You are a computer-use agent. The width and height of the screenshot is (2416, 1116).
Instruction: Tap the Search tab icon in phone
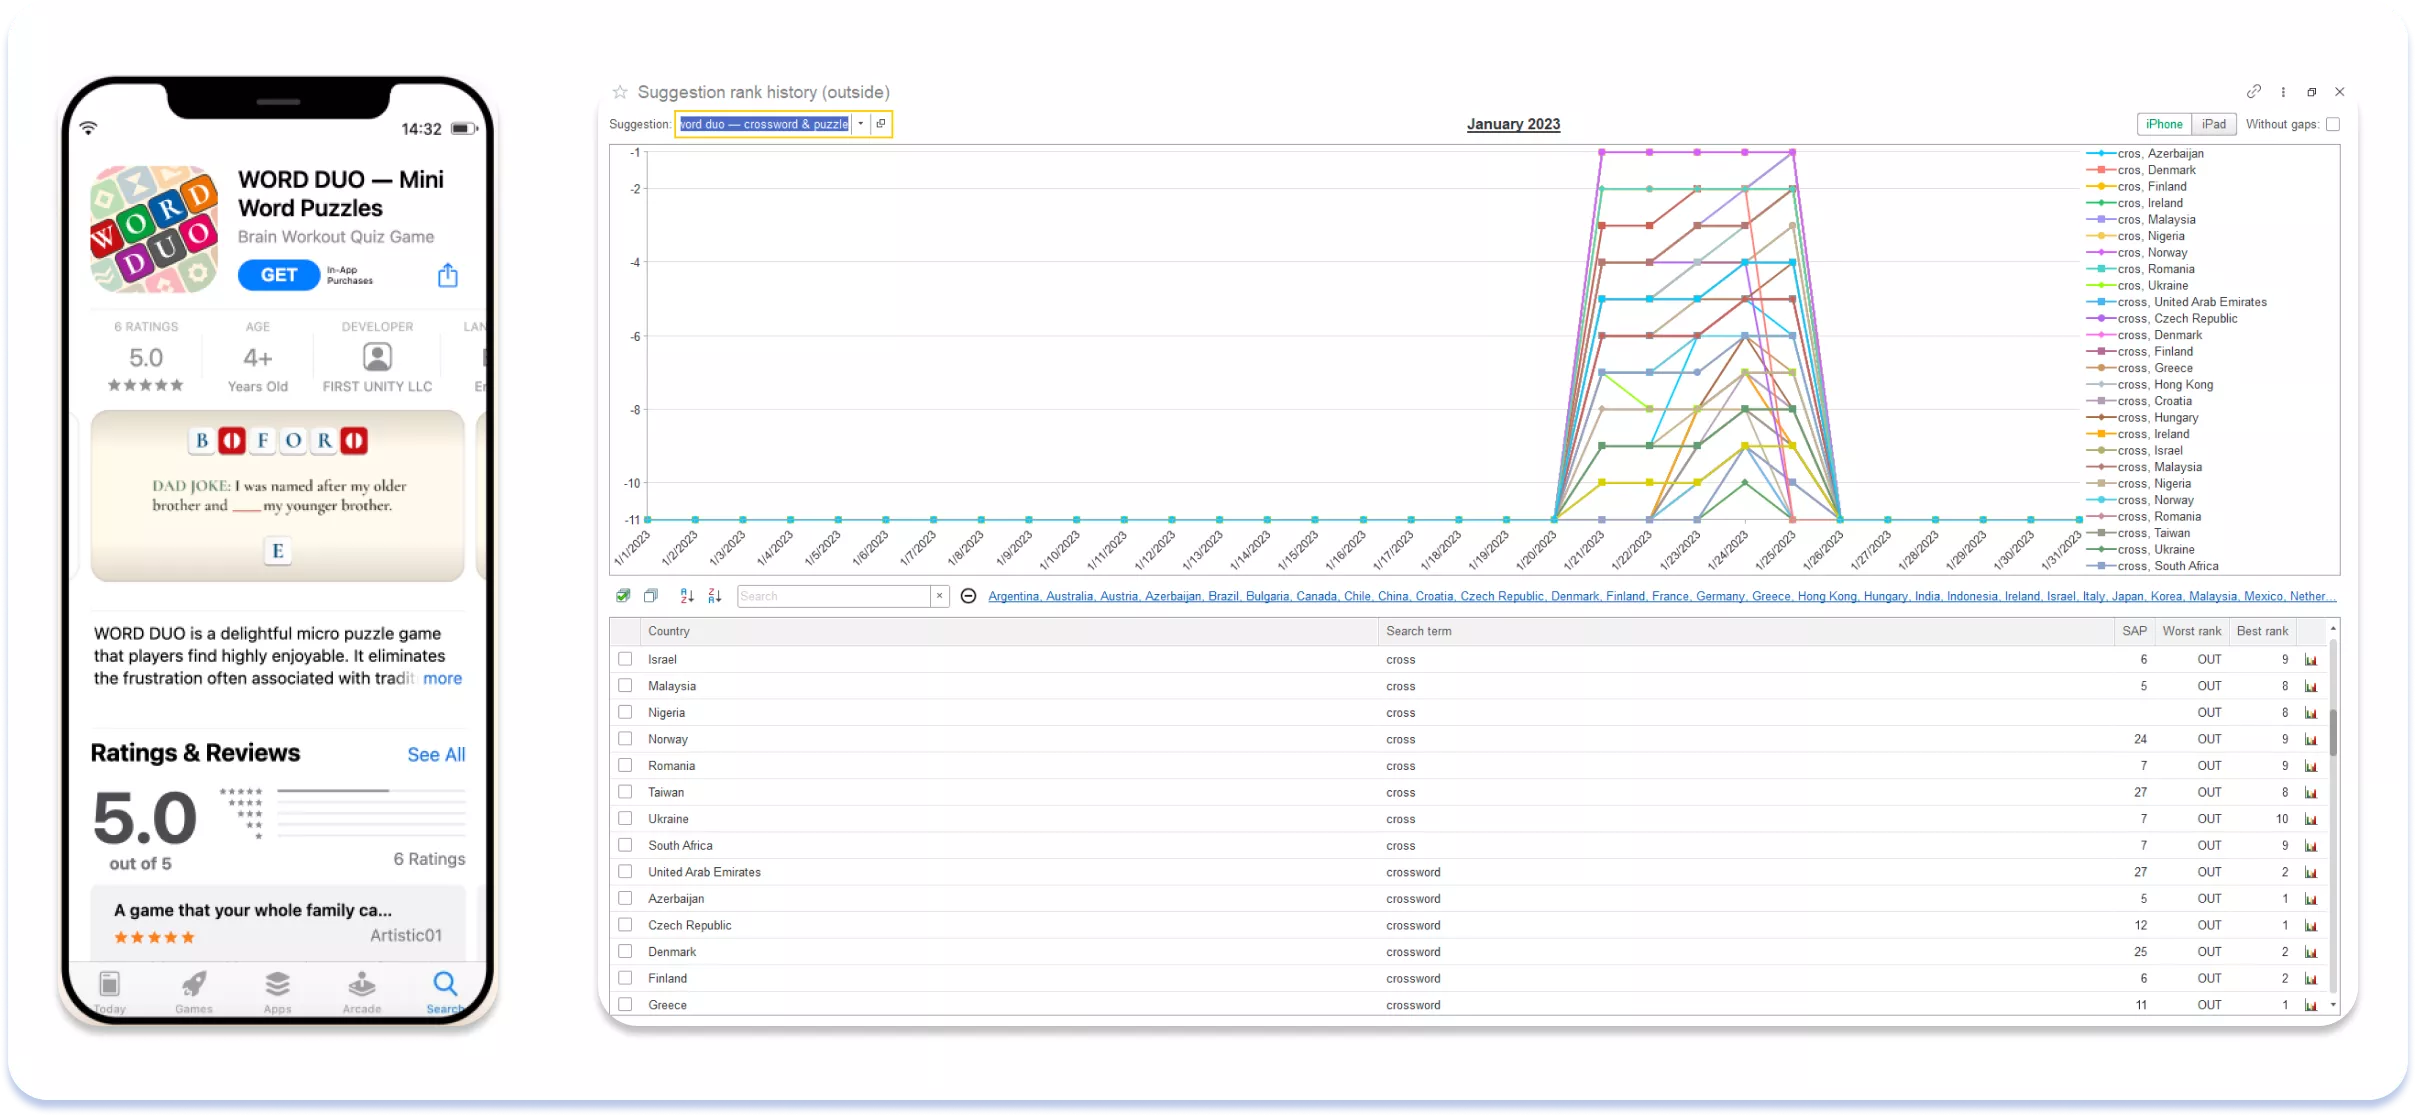(445, 991)
